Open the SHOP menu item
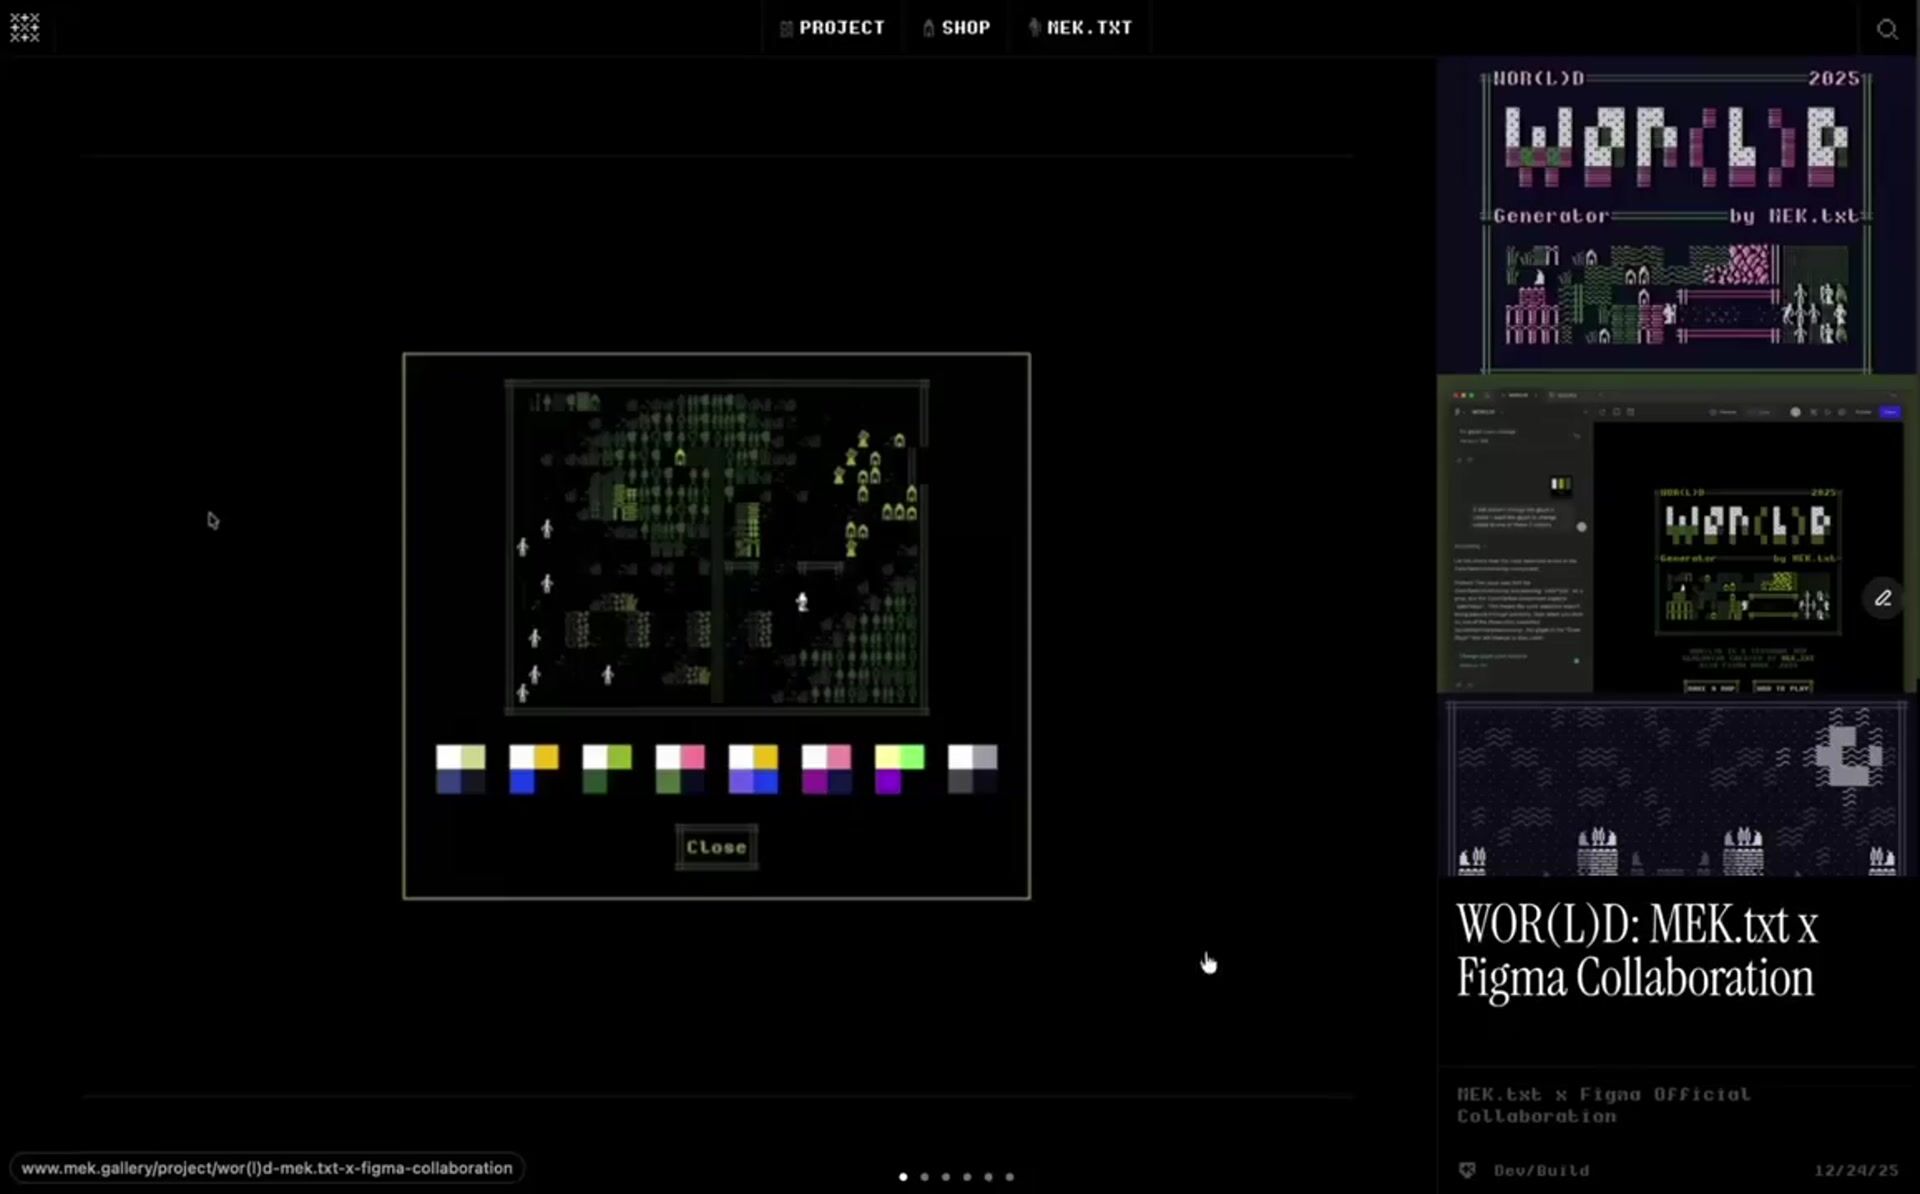This screenshot has height=1194, width=1920. [956, 28]
